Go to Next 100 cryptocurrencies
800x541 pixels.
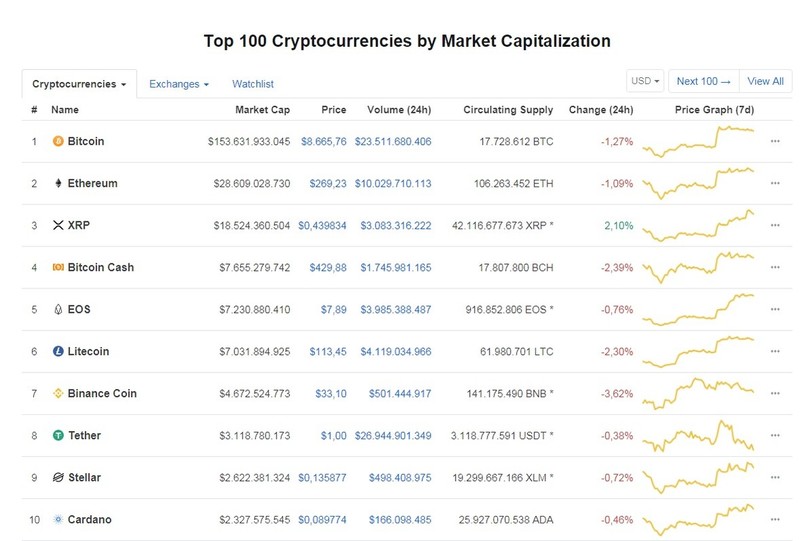pos(704,81)
